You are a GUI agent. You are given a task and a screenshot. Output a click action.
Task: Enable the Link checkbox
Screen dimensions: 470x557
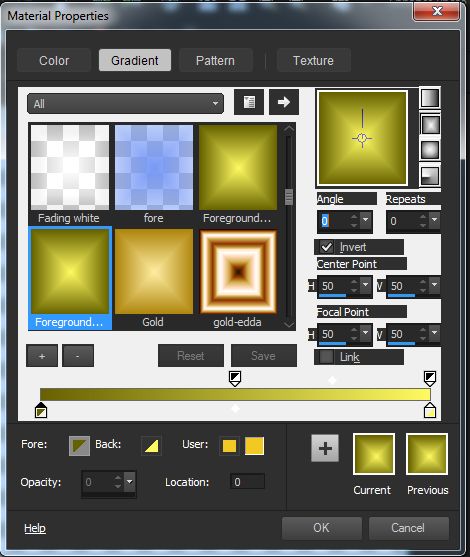click(326, 357)
